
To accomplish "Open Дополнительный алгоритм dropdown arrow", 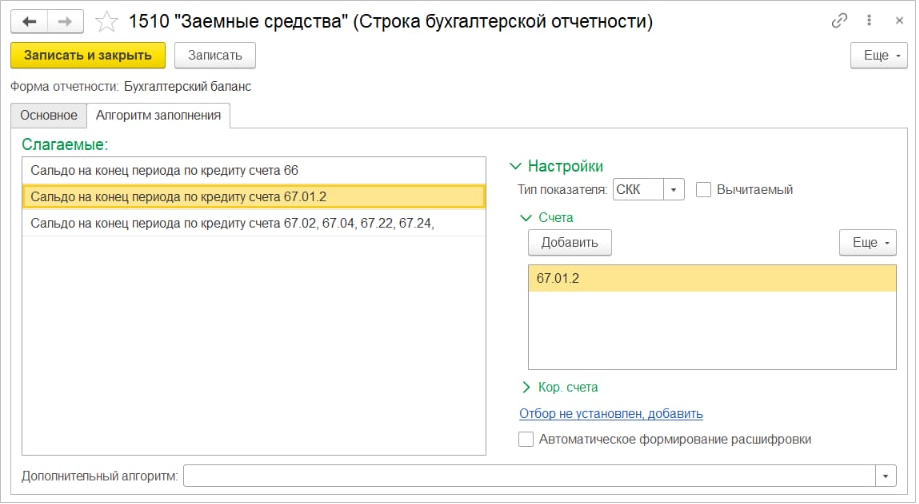I will (885, 475).
